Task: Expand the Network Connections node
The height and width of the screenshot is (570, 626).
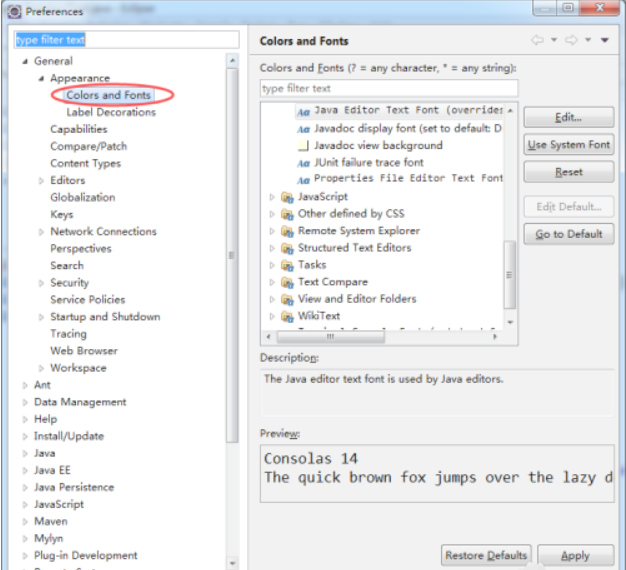Action: [41, 232]
